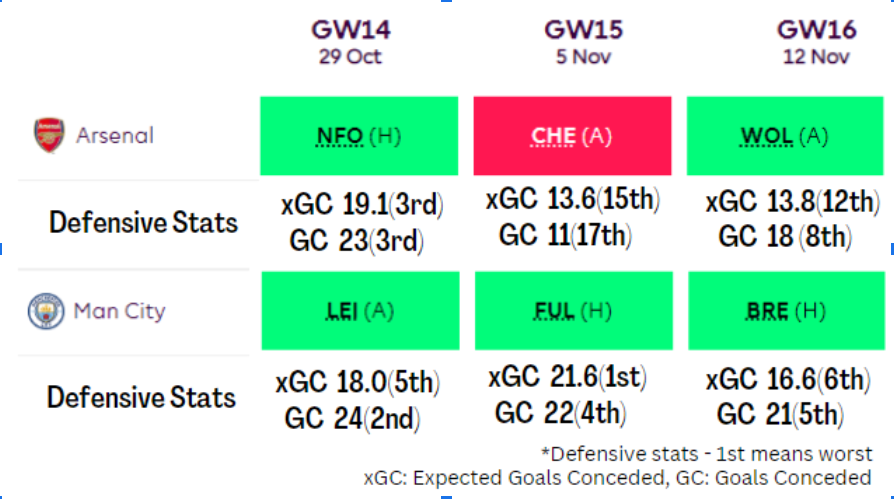The height and width of the screenshot is (499, 894).
Task: Select the Arsenal team name
Action: point(114,135)
